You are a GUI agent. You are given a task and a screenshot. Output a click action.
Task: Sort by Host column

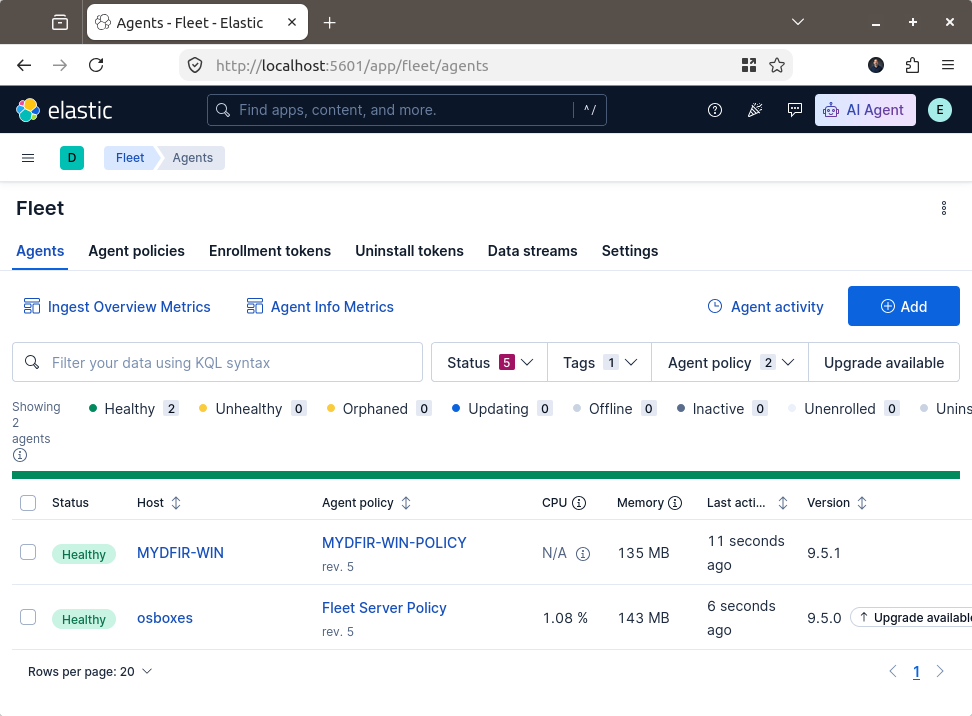pyautogui.click(x=159, y=503)
